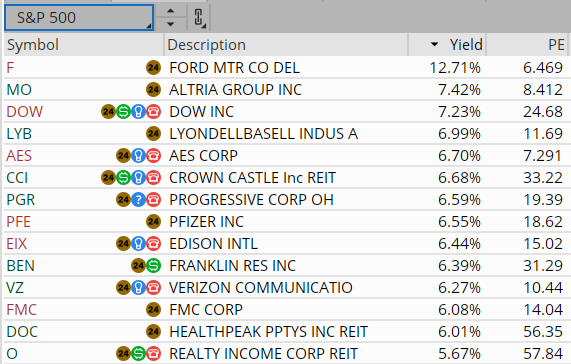
Task: Click the green dollar icon in O row
Action: 138,353
